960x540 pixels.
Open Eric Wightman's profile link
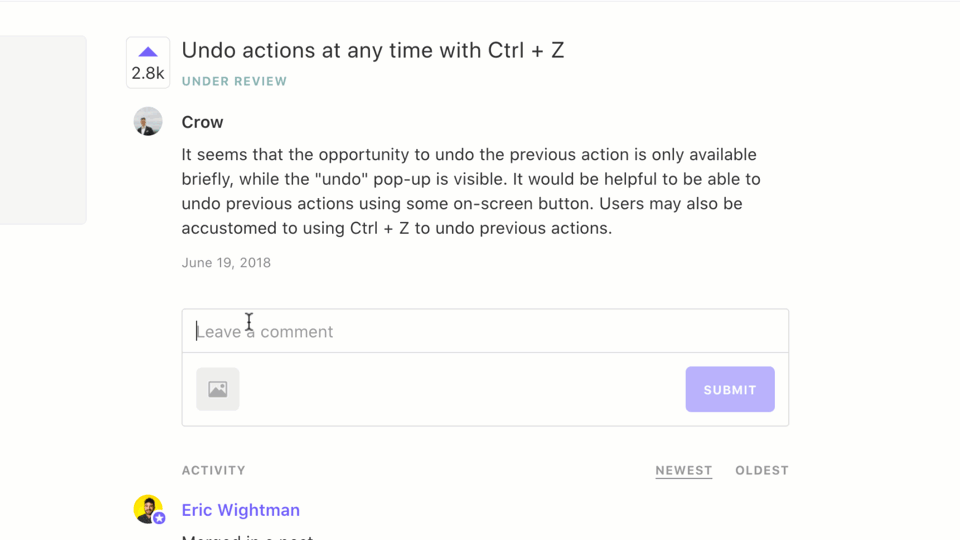(x=241, y=510)
